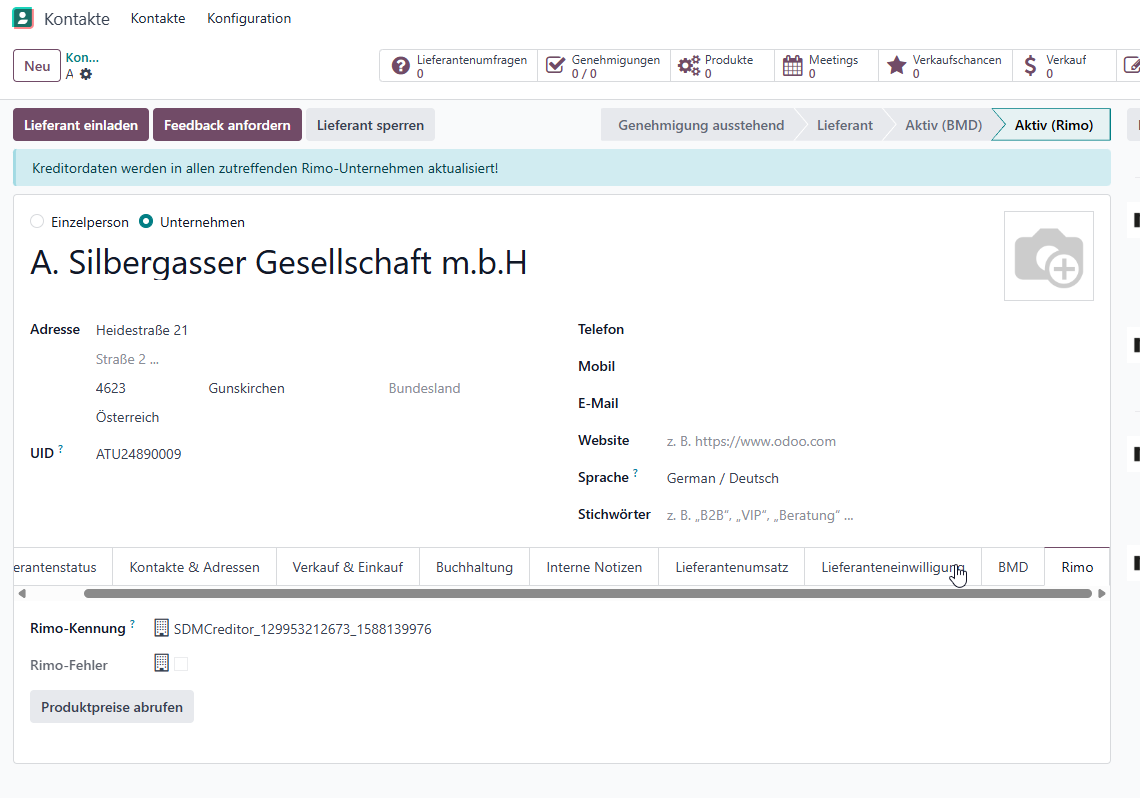Switch to the Lieferantenumsatz tab
Image resolution: width=1140 pixels, height=798 pixels.
(x=731, y=567)
